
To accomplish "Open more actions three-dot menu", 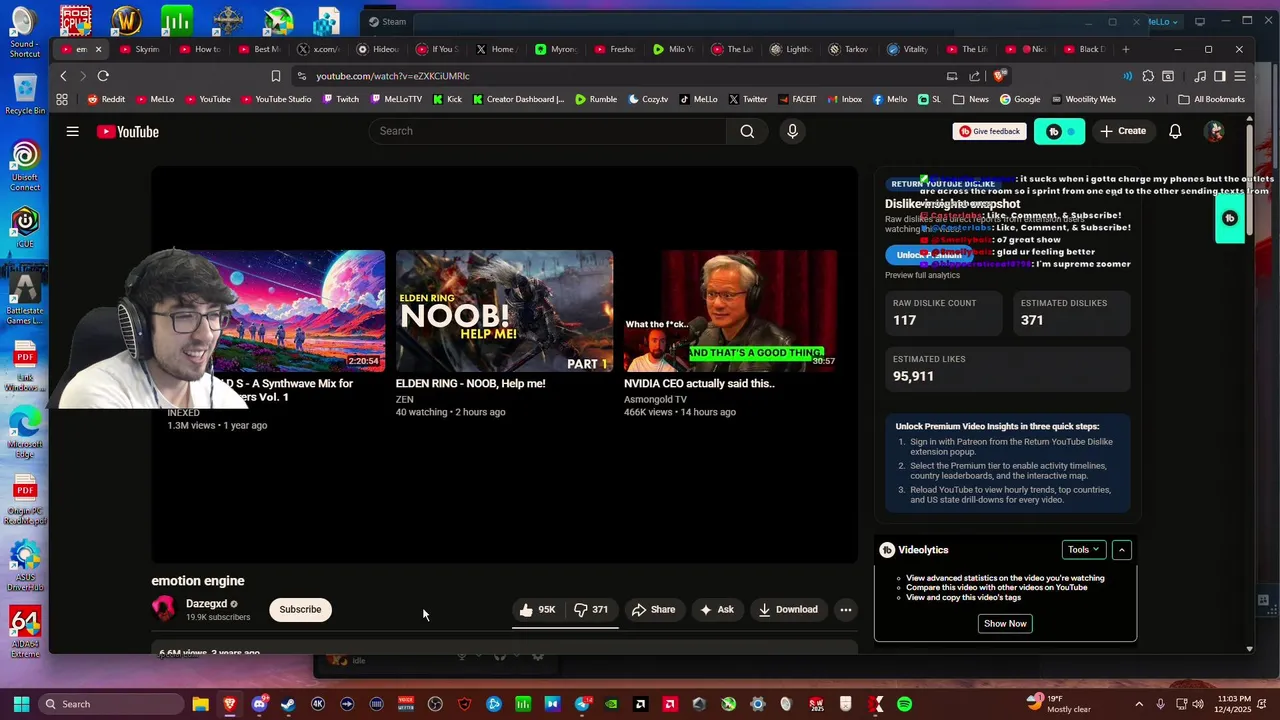I will pos(845,610).
